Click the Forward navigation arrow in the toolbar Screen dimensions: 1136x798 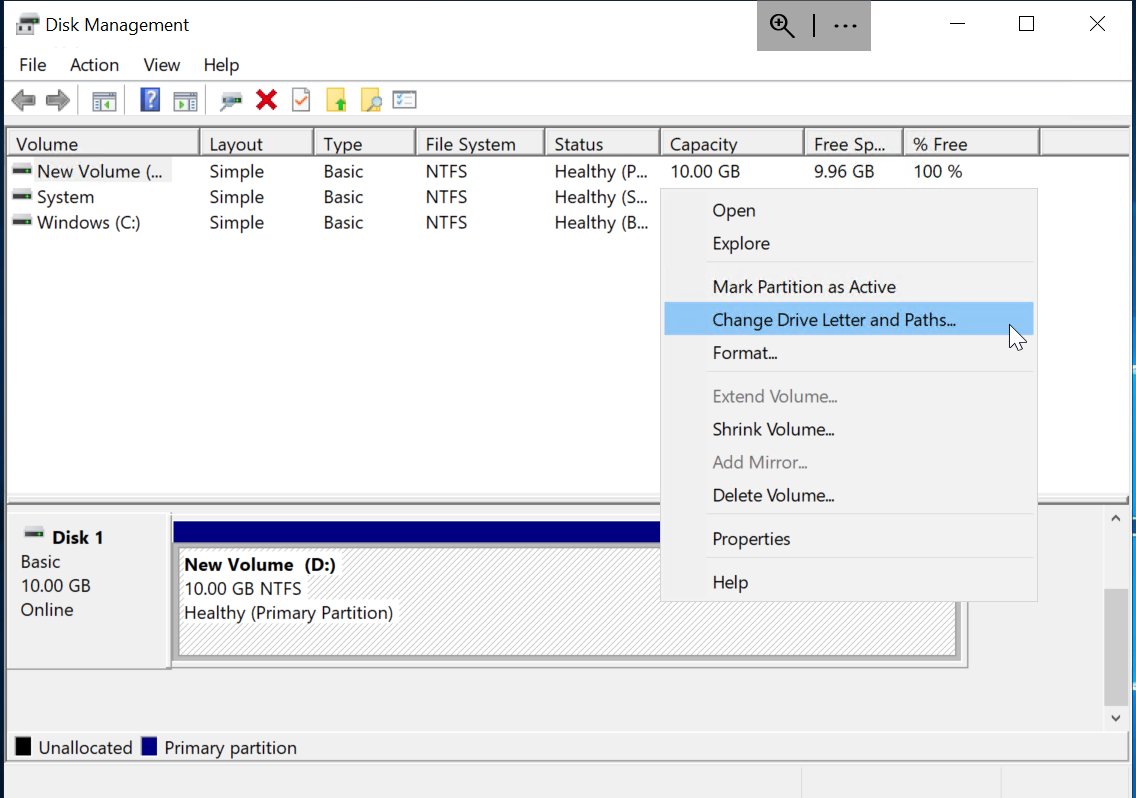[x=57, y=100]
